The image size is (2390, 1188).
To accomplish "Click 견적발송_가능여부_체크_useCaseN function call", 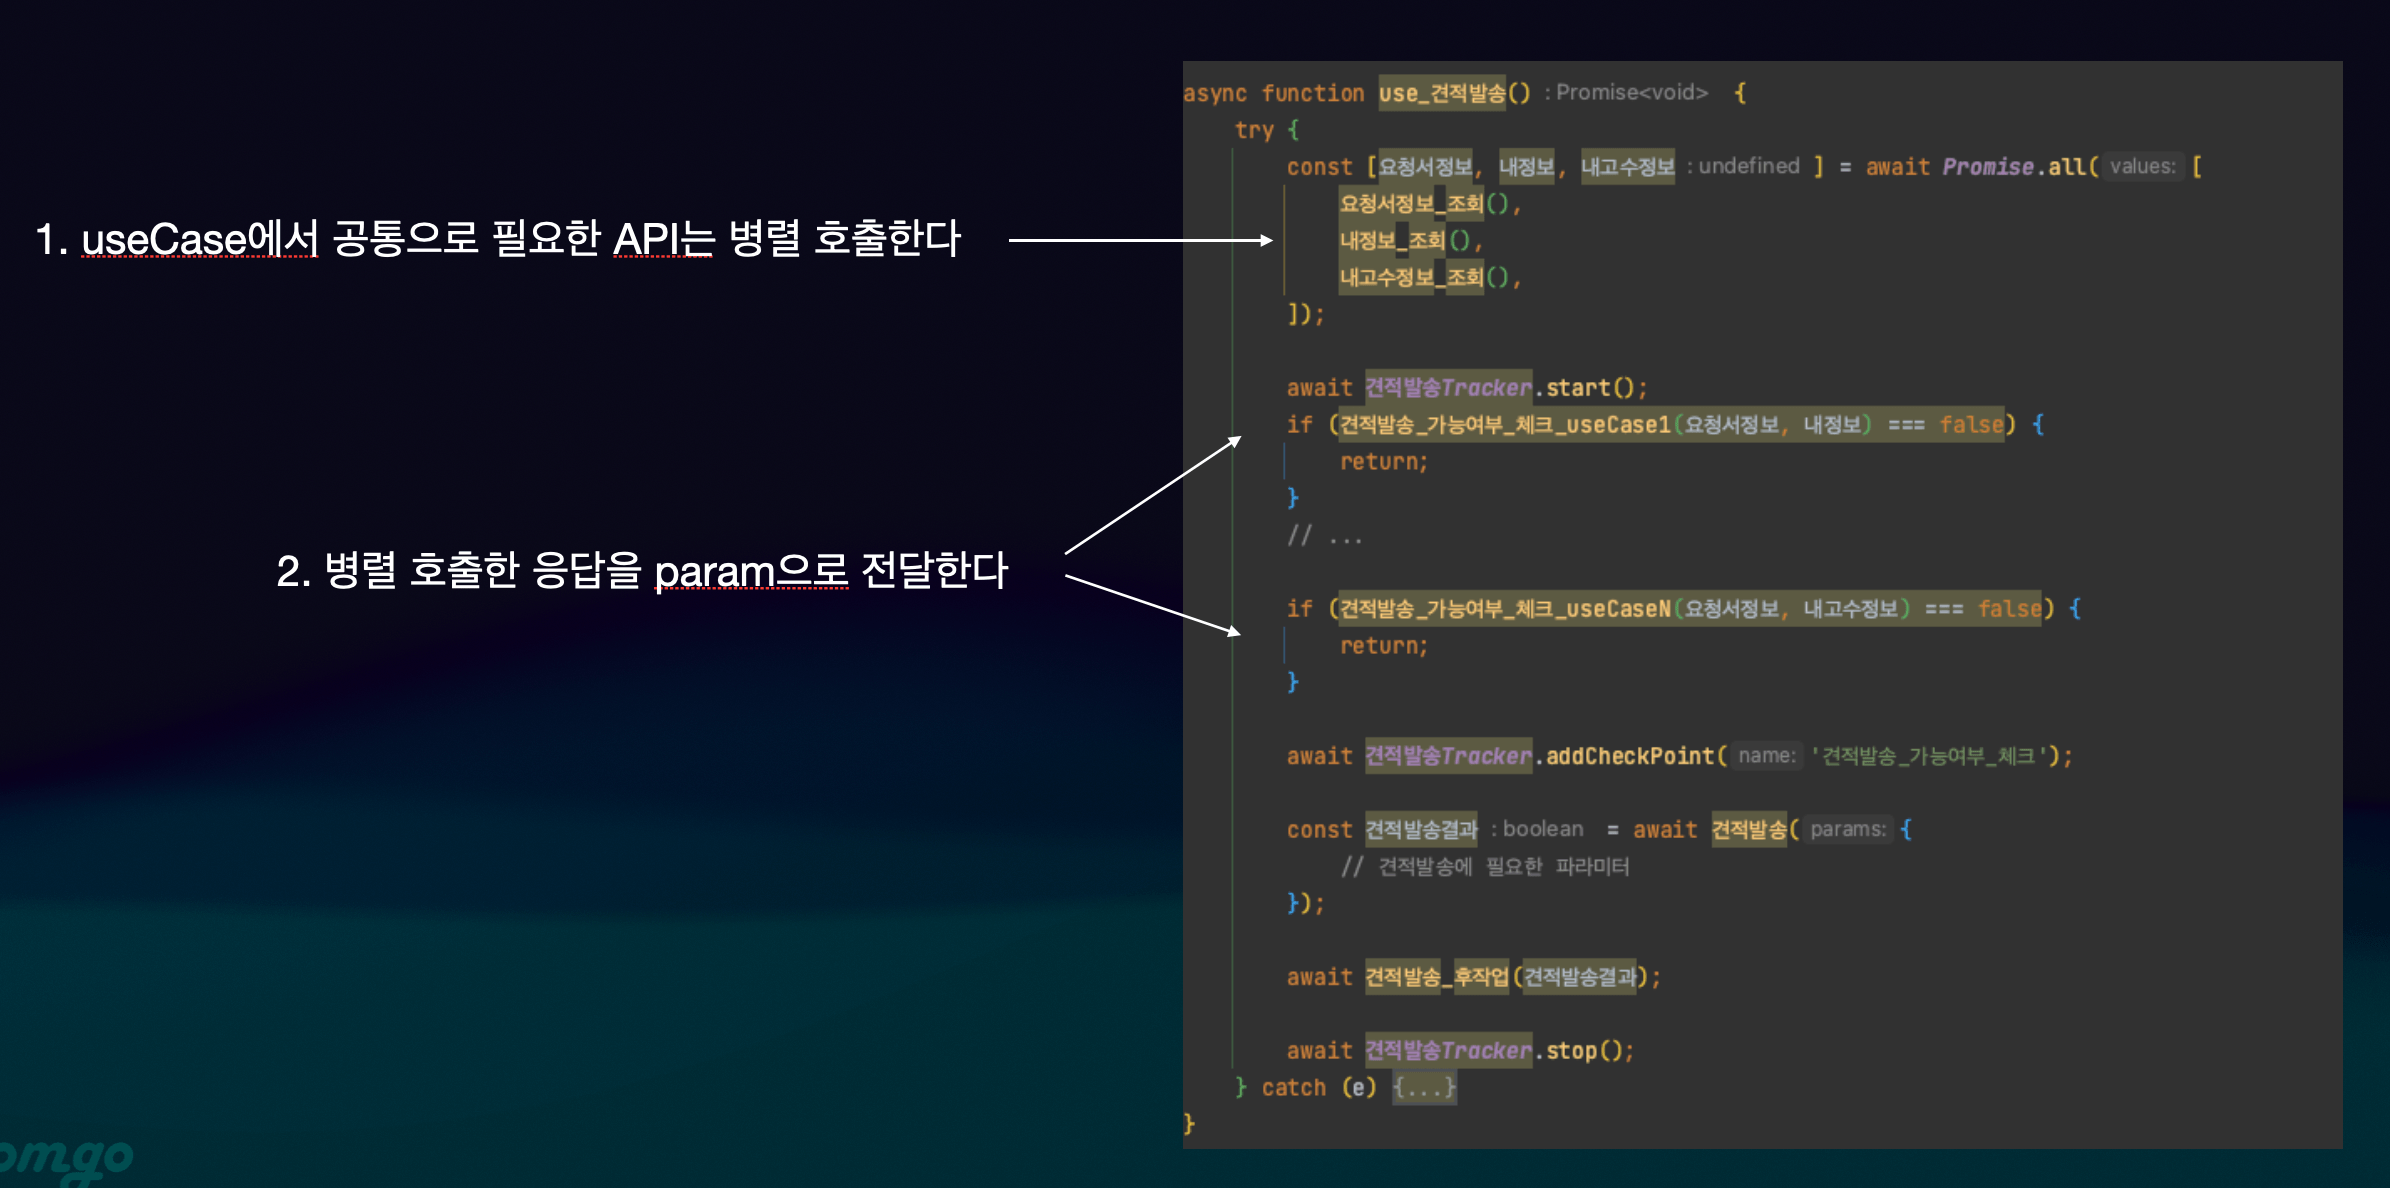I will [1504, 609].
